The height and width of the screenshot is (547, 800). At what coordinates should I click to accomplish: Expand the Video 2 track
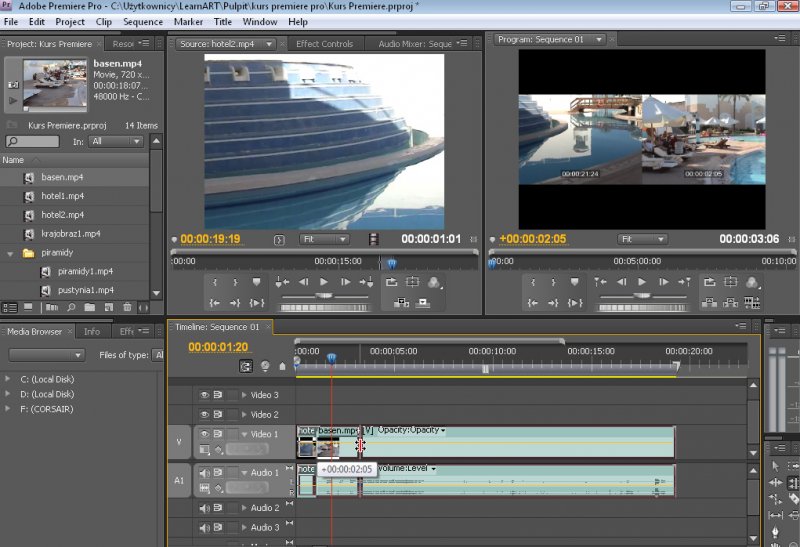[243, 414]
